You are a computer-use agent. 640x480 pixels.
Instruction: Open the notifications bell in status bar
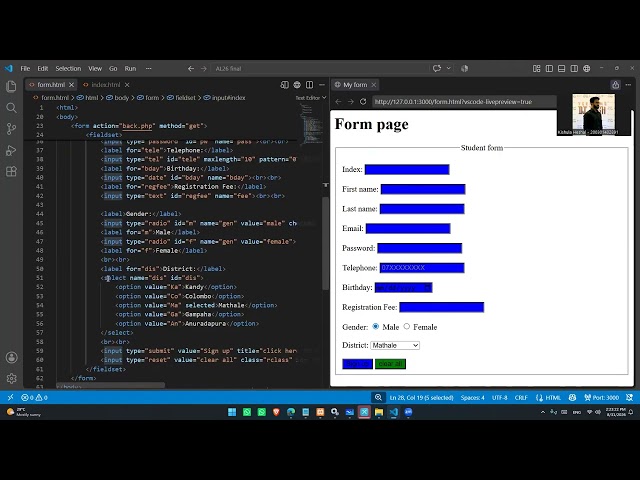coord(630,397)
